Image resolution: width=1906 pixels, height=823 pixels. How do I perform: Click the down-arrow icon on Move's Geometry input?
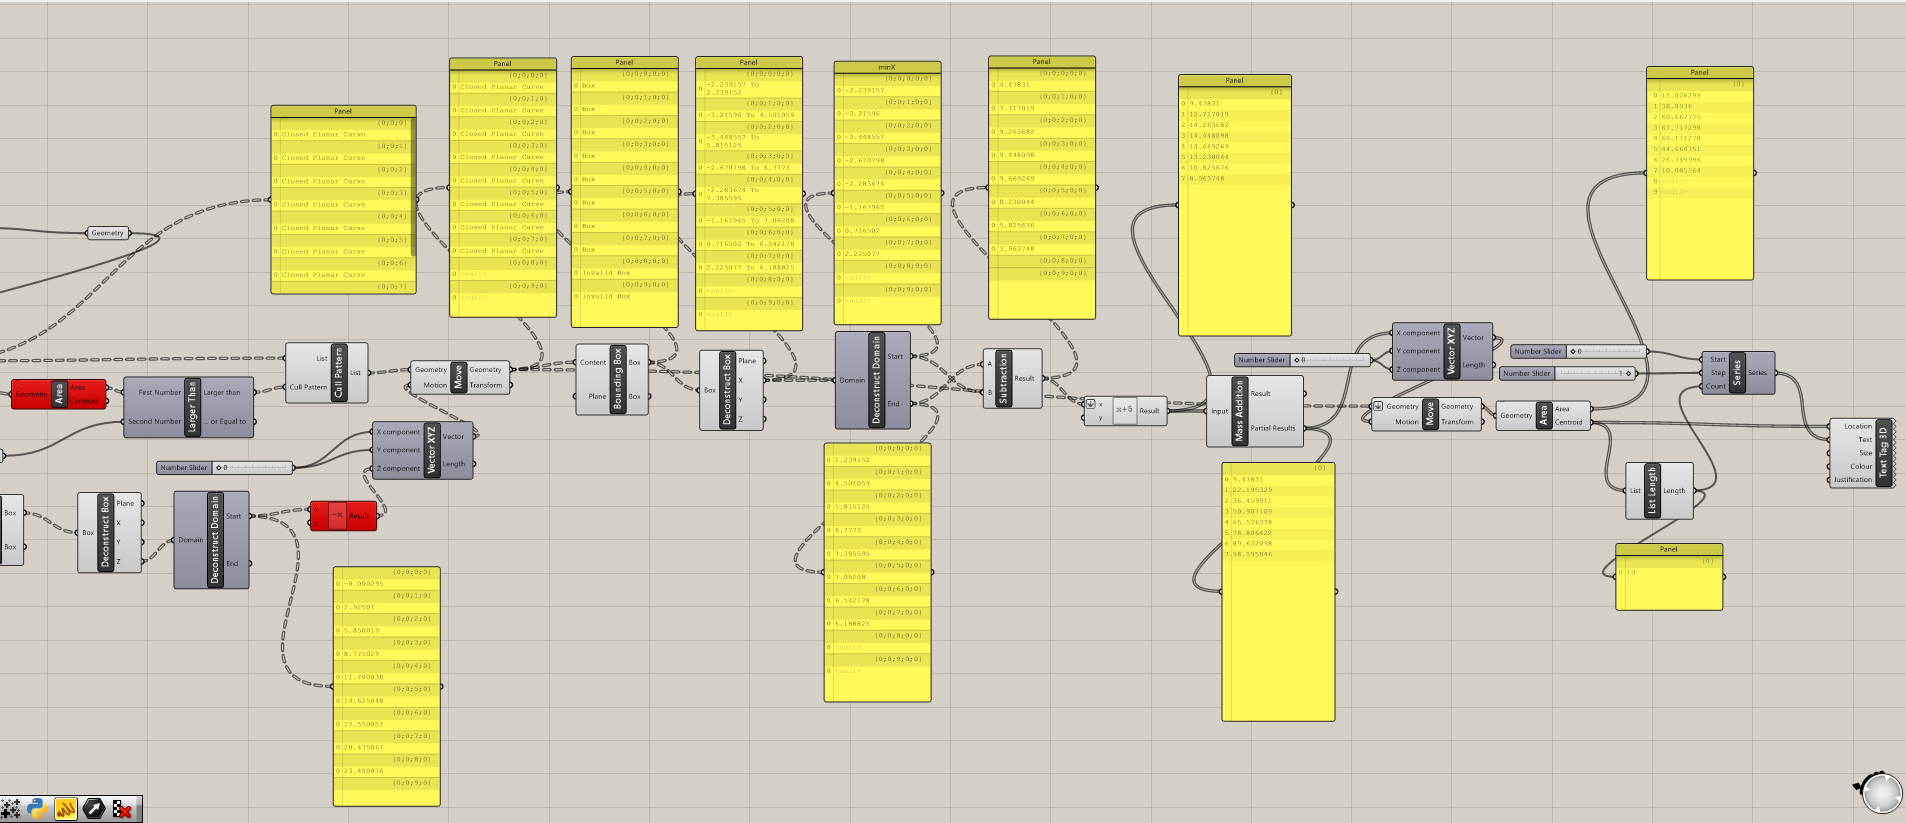1378,406
